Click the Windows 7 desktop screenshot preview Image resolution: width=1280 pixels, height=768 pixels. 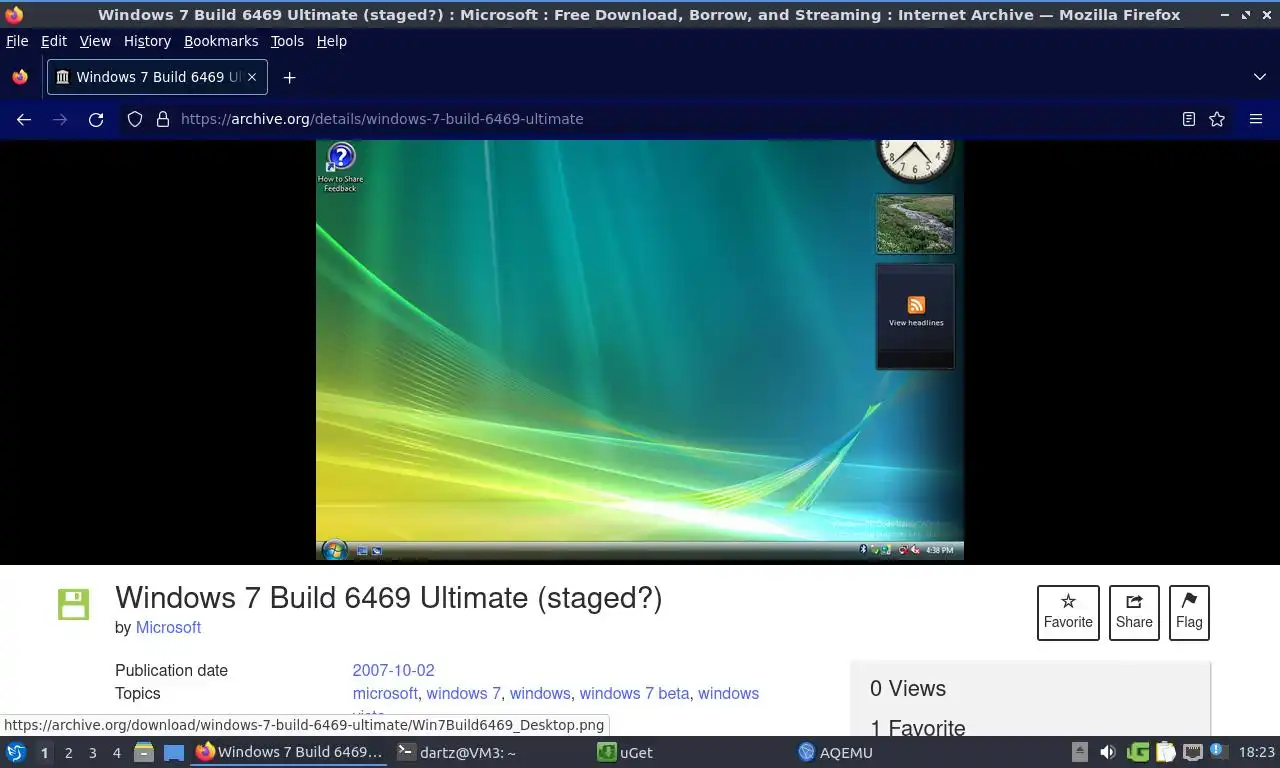point(640,350)
